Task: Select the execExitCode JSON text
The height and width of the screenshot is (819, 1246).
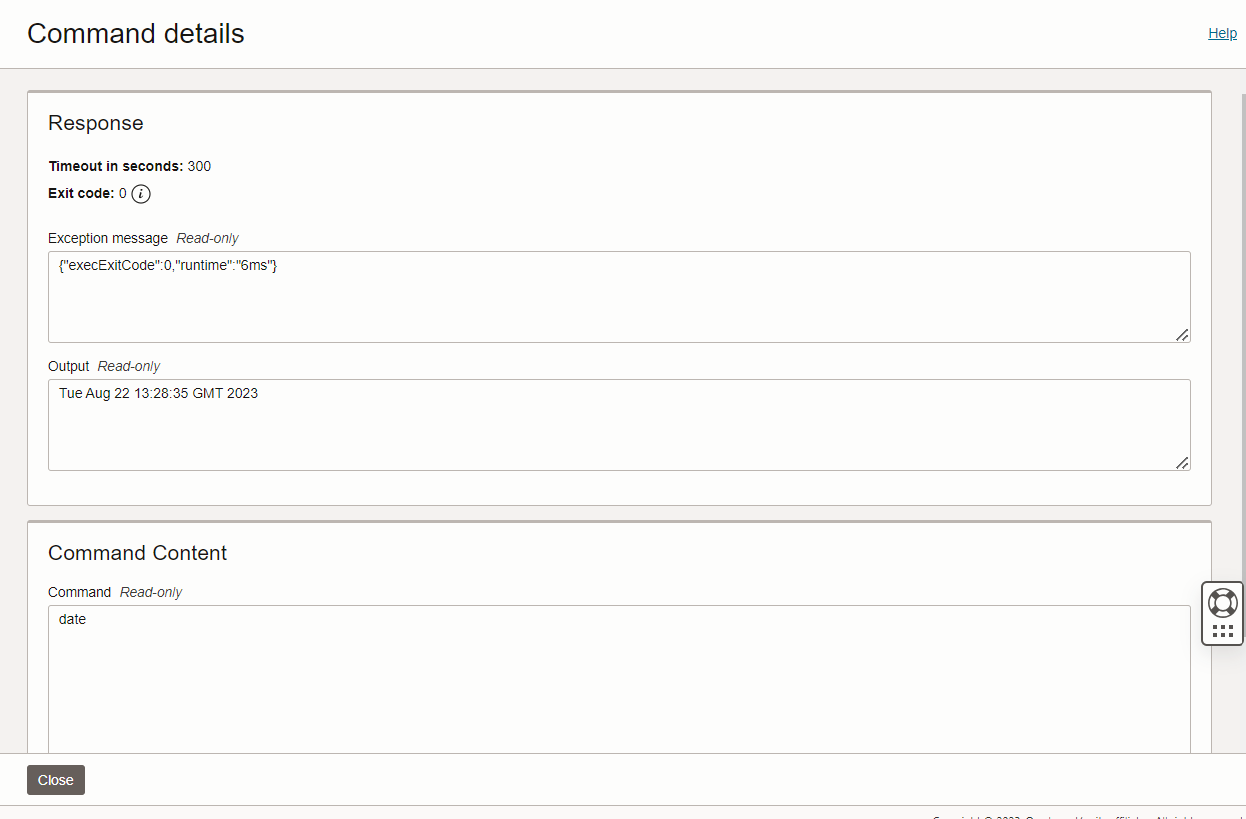Action: coord(168,265)
